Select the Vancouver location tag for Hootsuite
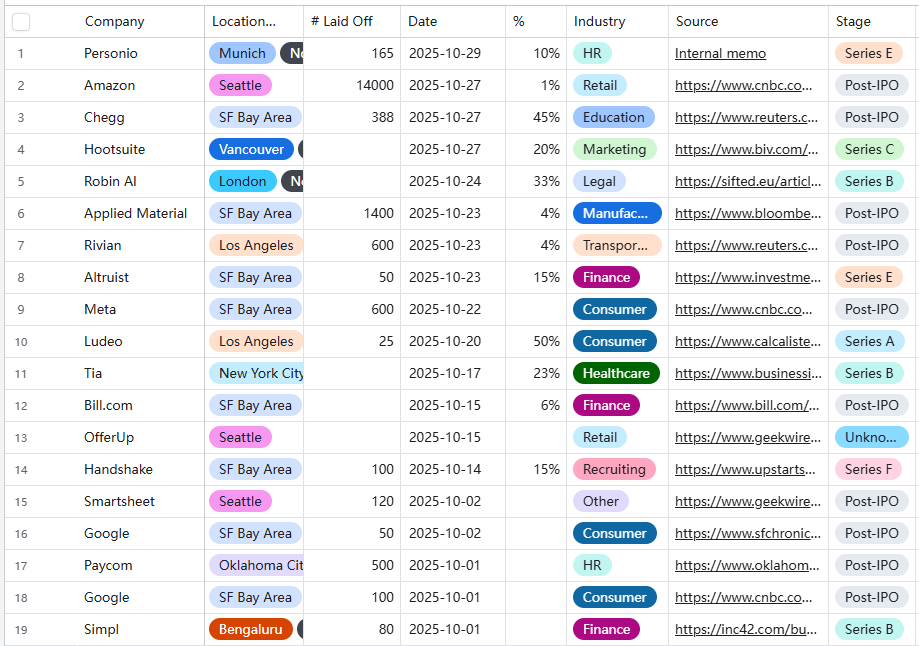This screenshot has width=919, height=646. tap(251, 149)
